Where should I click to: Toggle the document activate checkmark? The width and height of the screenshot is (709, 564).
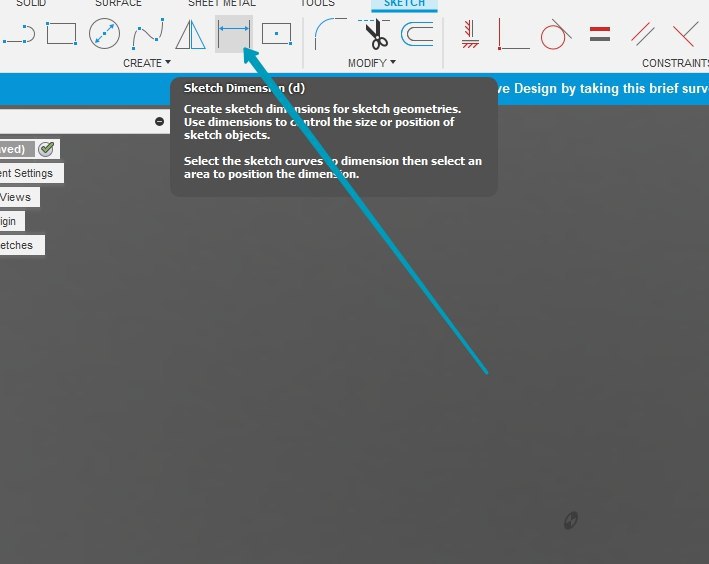click(x=46, y=149)
